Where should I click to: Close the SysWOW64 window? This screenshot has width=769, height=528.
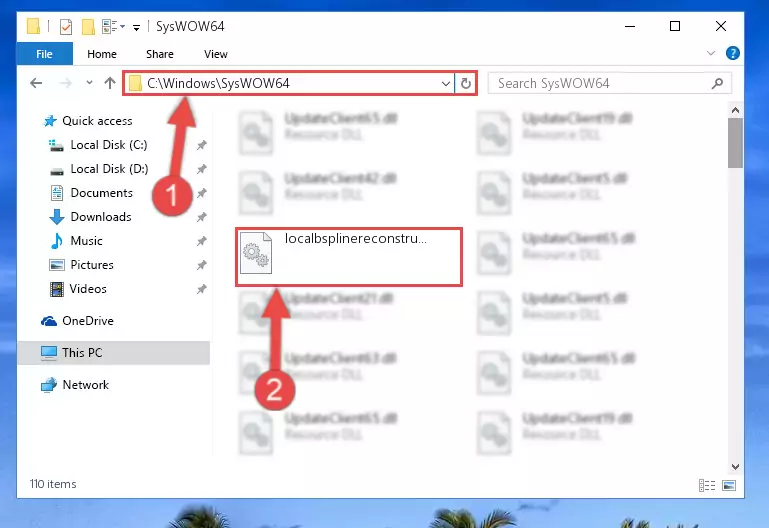click(721, 26)
